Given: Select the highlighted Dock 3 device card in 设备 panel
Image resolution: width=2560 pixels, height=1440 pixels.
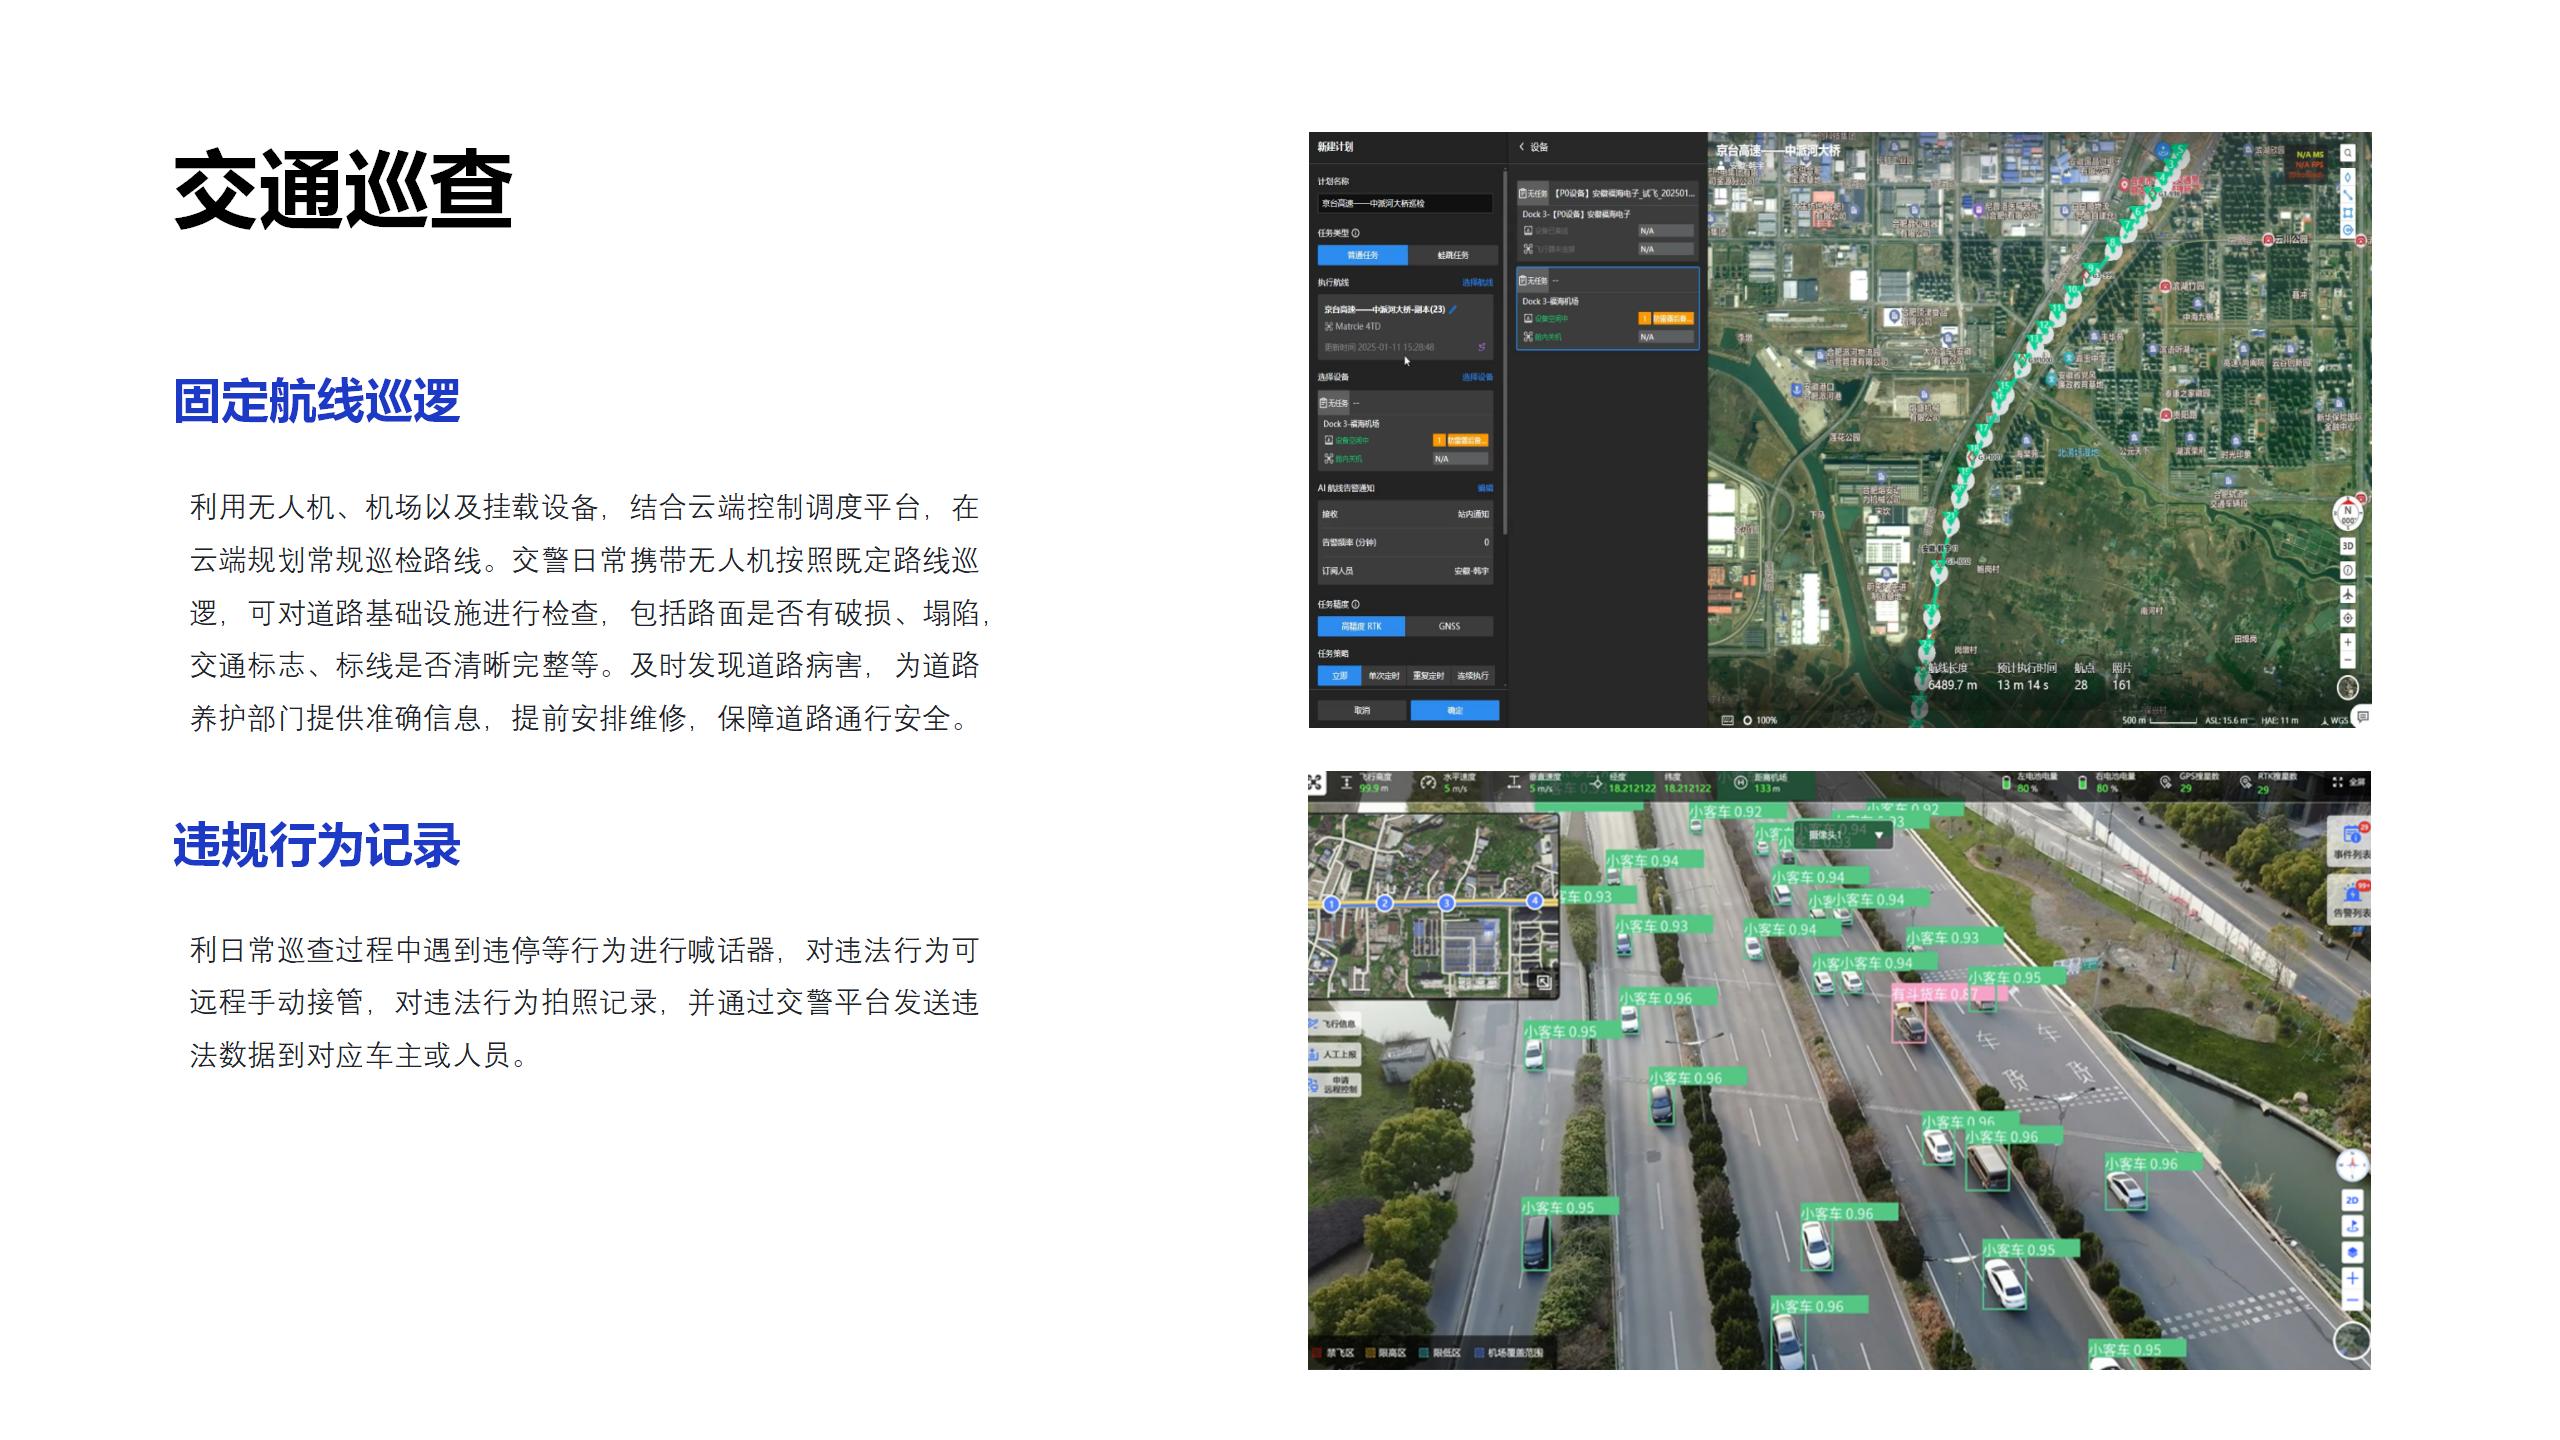Looking at the screenshot, I should [x=1608, y=308].
